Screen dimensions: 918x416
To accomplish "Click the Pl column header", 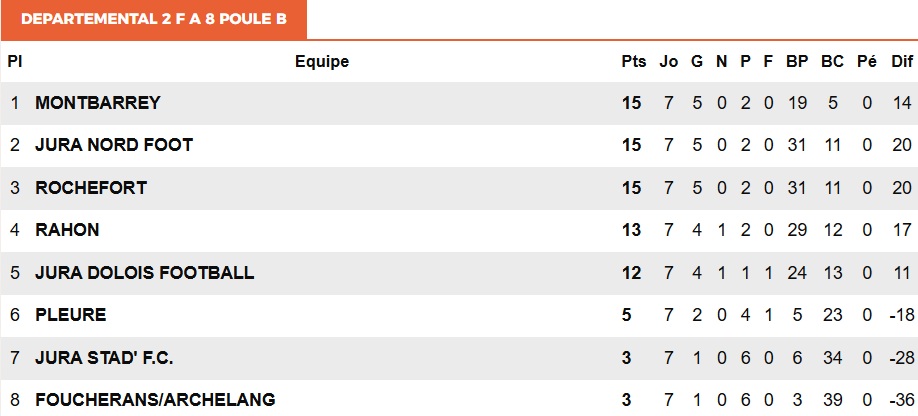I will pyautogui.click(x=15, y=61).
